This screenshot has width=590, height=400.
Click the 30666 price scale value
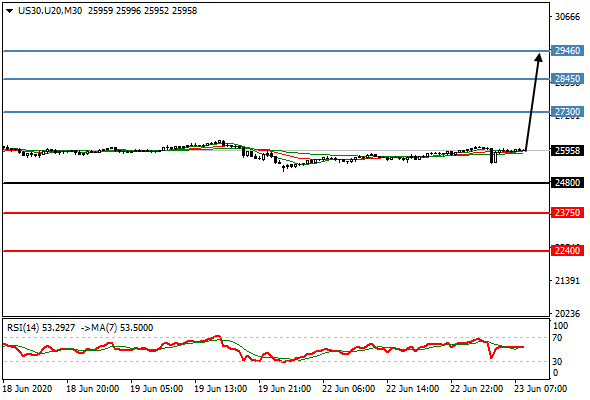567,17
